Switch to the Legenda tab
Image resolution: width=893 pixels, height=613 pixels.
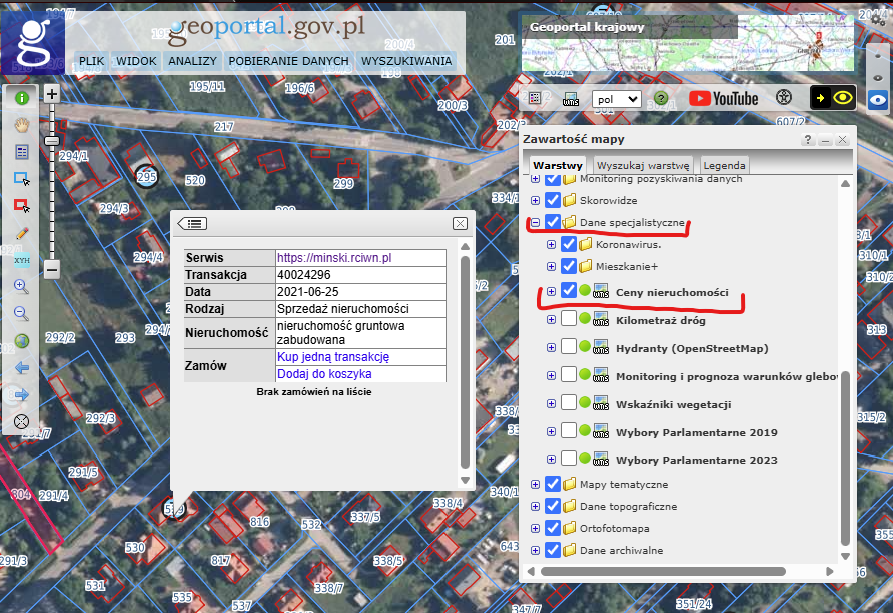click(x=724, y=165)
